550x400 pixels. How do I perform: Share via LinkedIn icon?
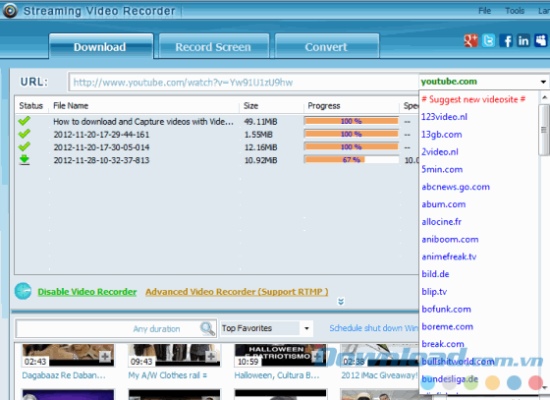click(523, 41)
